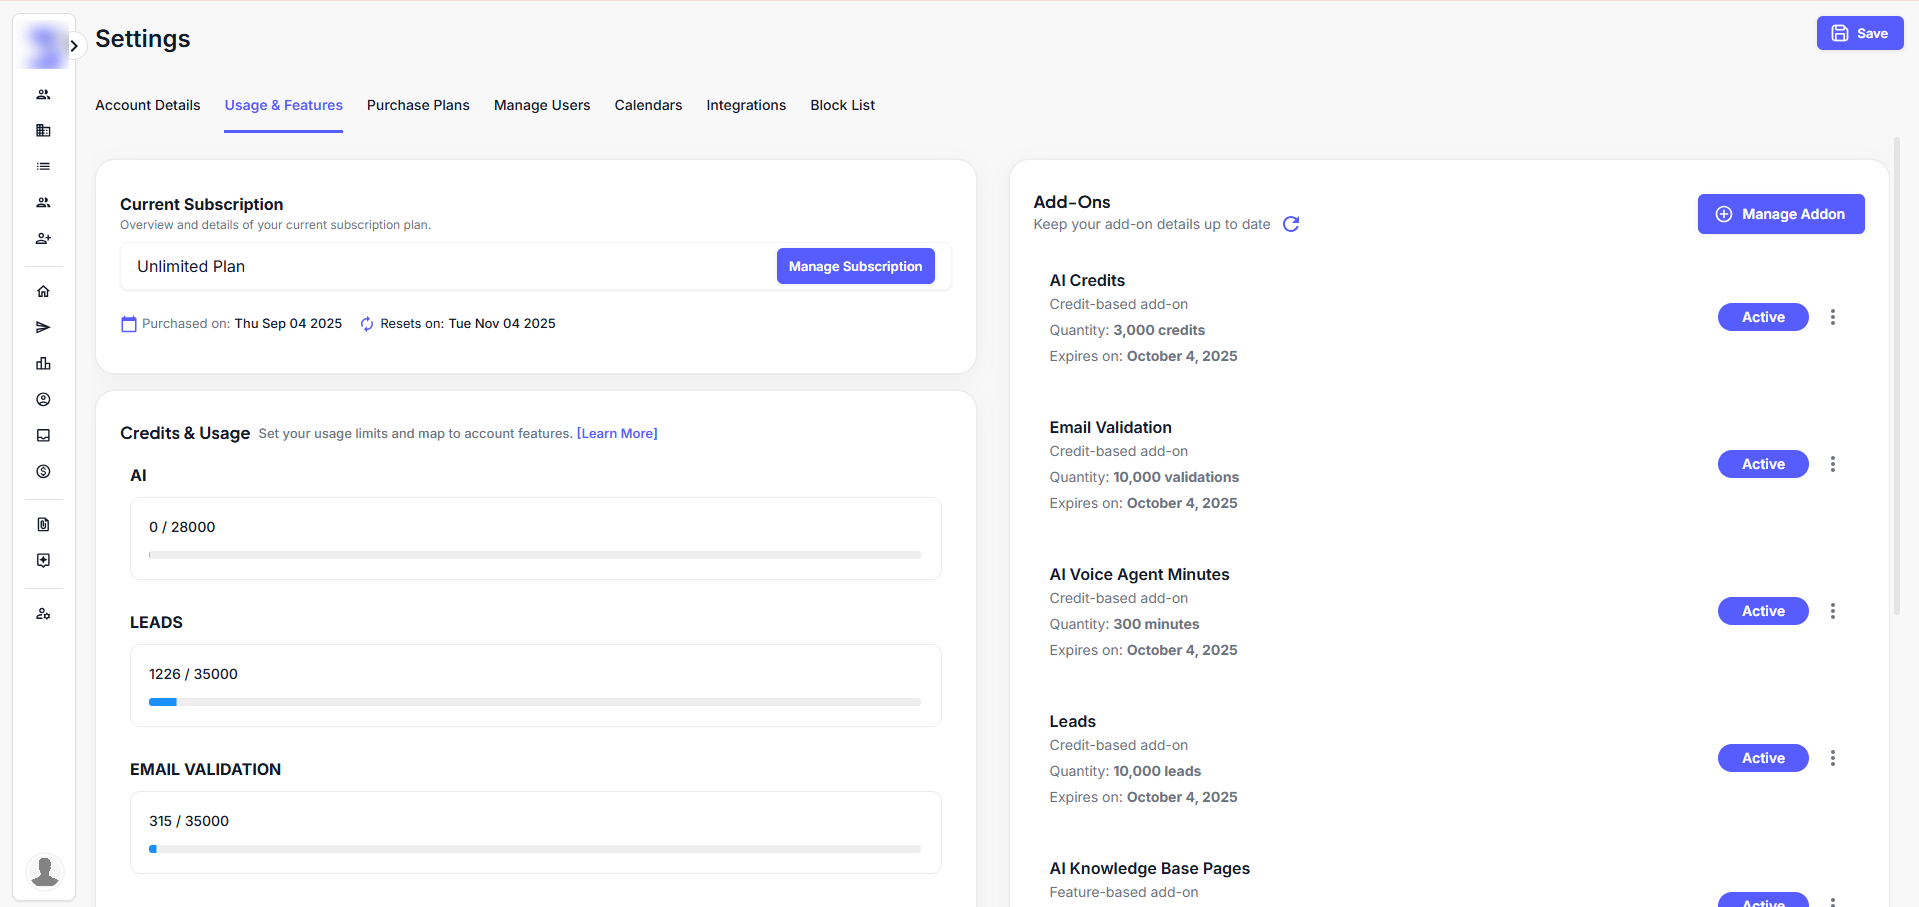Go to the Integrations tab
The width and height of the screenshot is (1919, 907).
click(x=746, y=105)
